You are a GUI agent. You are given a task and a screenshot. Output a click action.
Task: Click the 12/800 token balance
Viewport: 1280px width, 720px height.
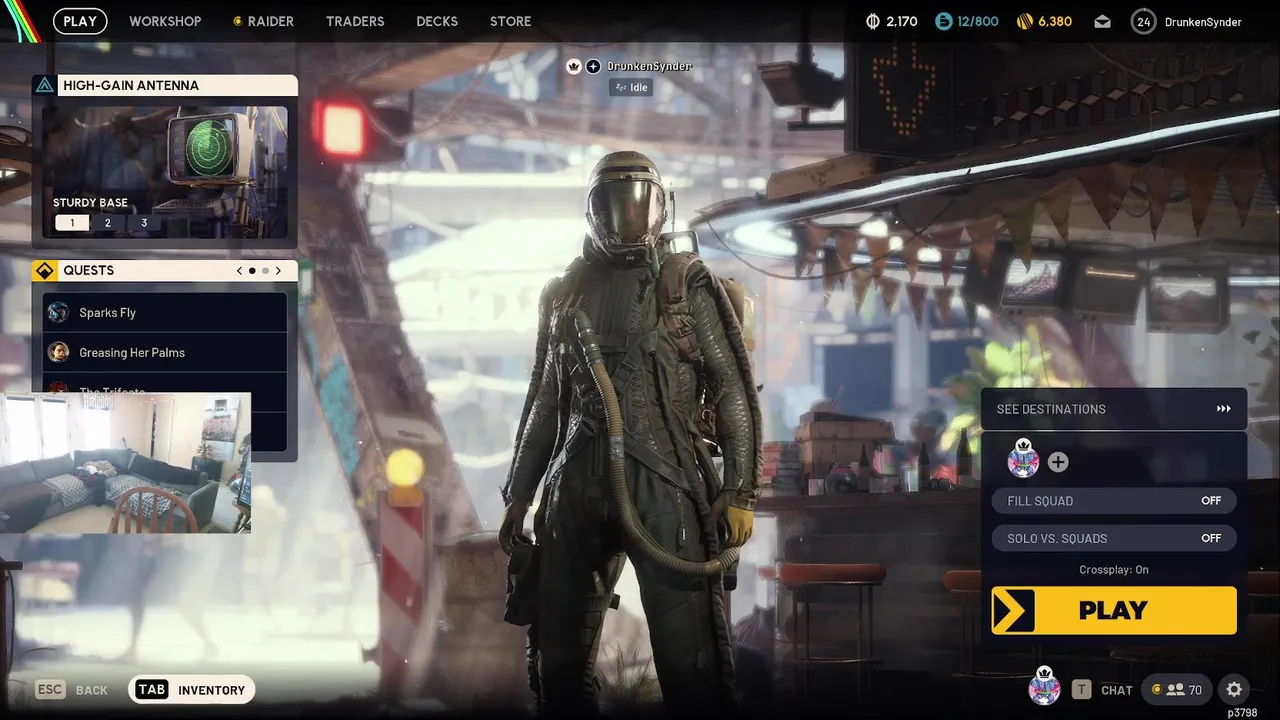(978, 21)
